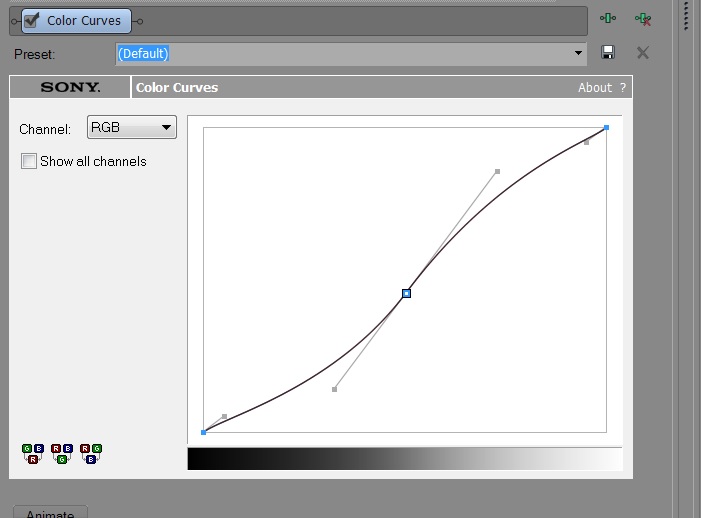Click the Animate button
Viewport: 701px width, 518px height.
[51, 512]
